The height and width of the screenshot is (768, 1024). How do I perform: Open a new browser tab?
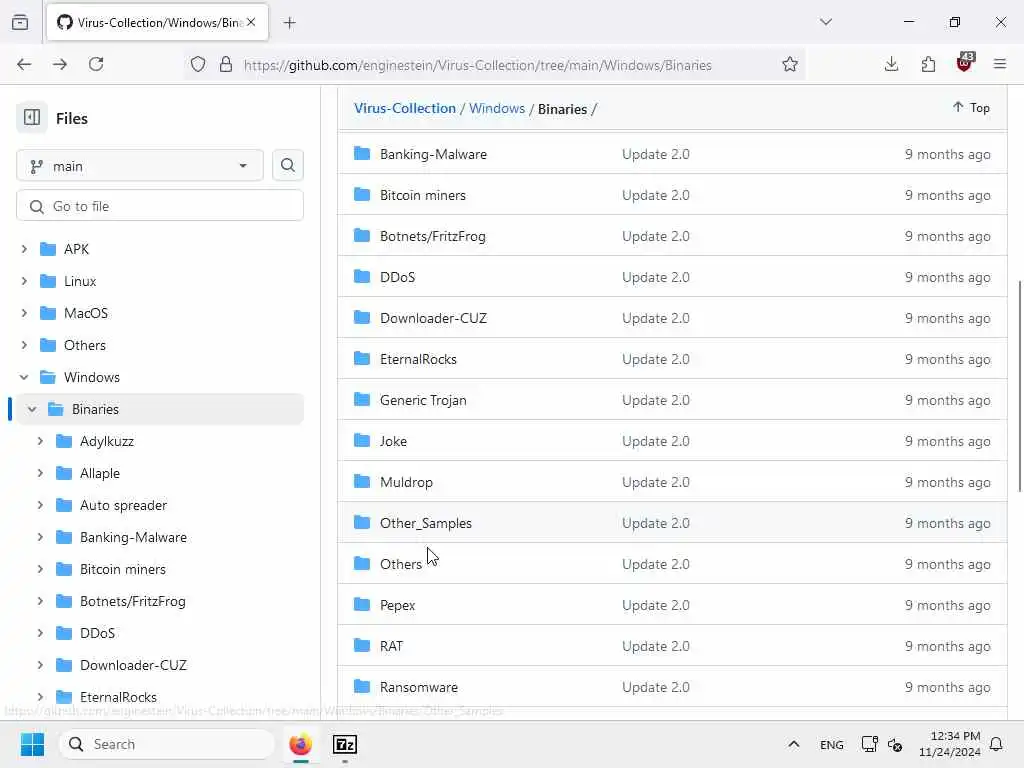(x=289, y=23)
